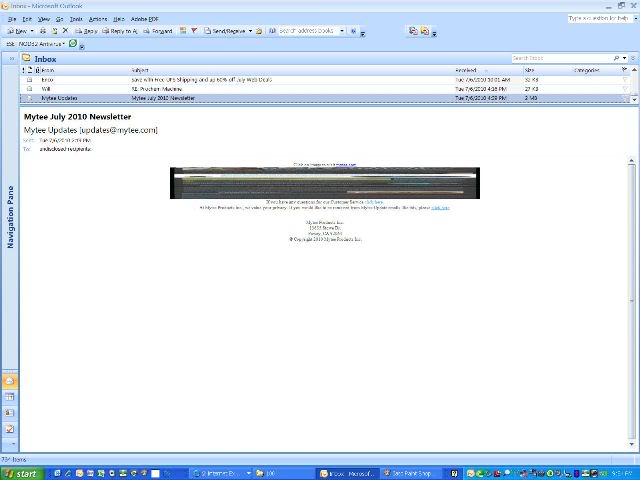Open the unsubscribe click here link
The width and height of the screenshot is (640, 480).
pos(440,208)
